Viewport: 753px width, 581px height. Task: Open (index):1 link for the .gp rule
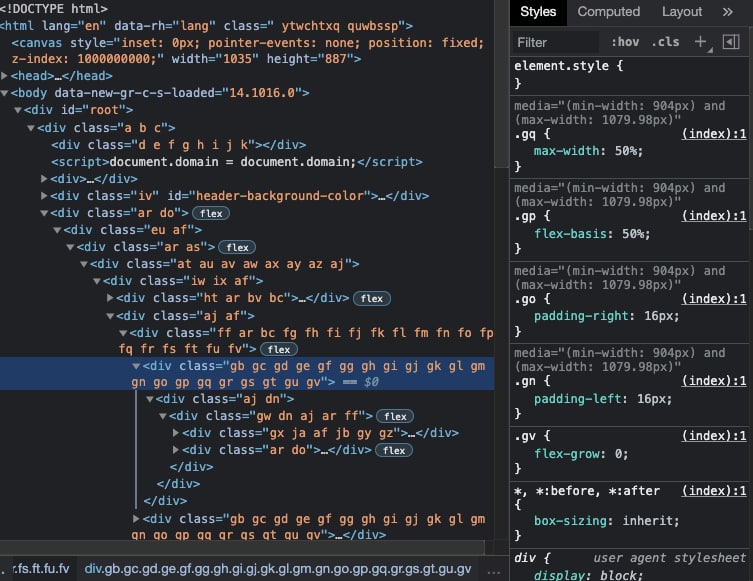[x=714, y=216]
